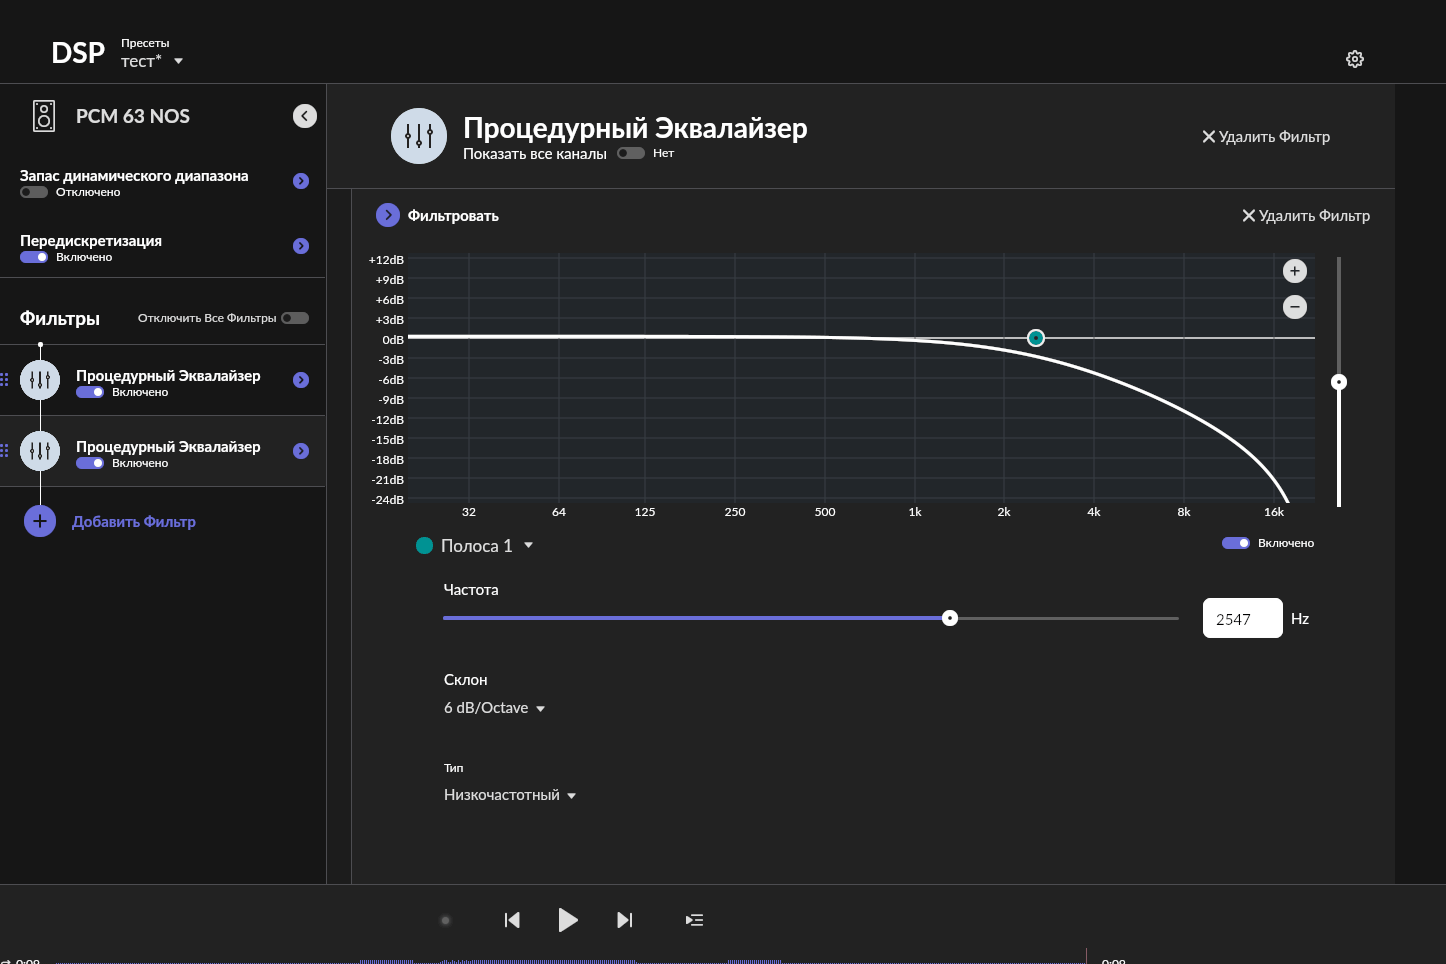Click the DSP title
Viewport: 1446px width, 964px height.
point(78,53)
